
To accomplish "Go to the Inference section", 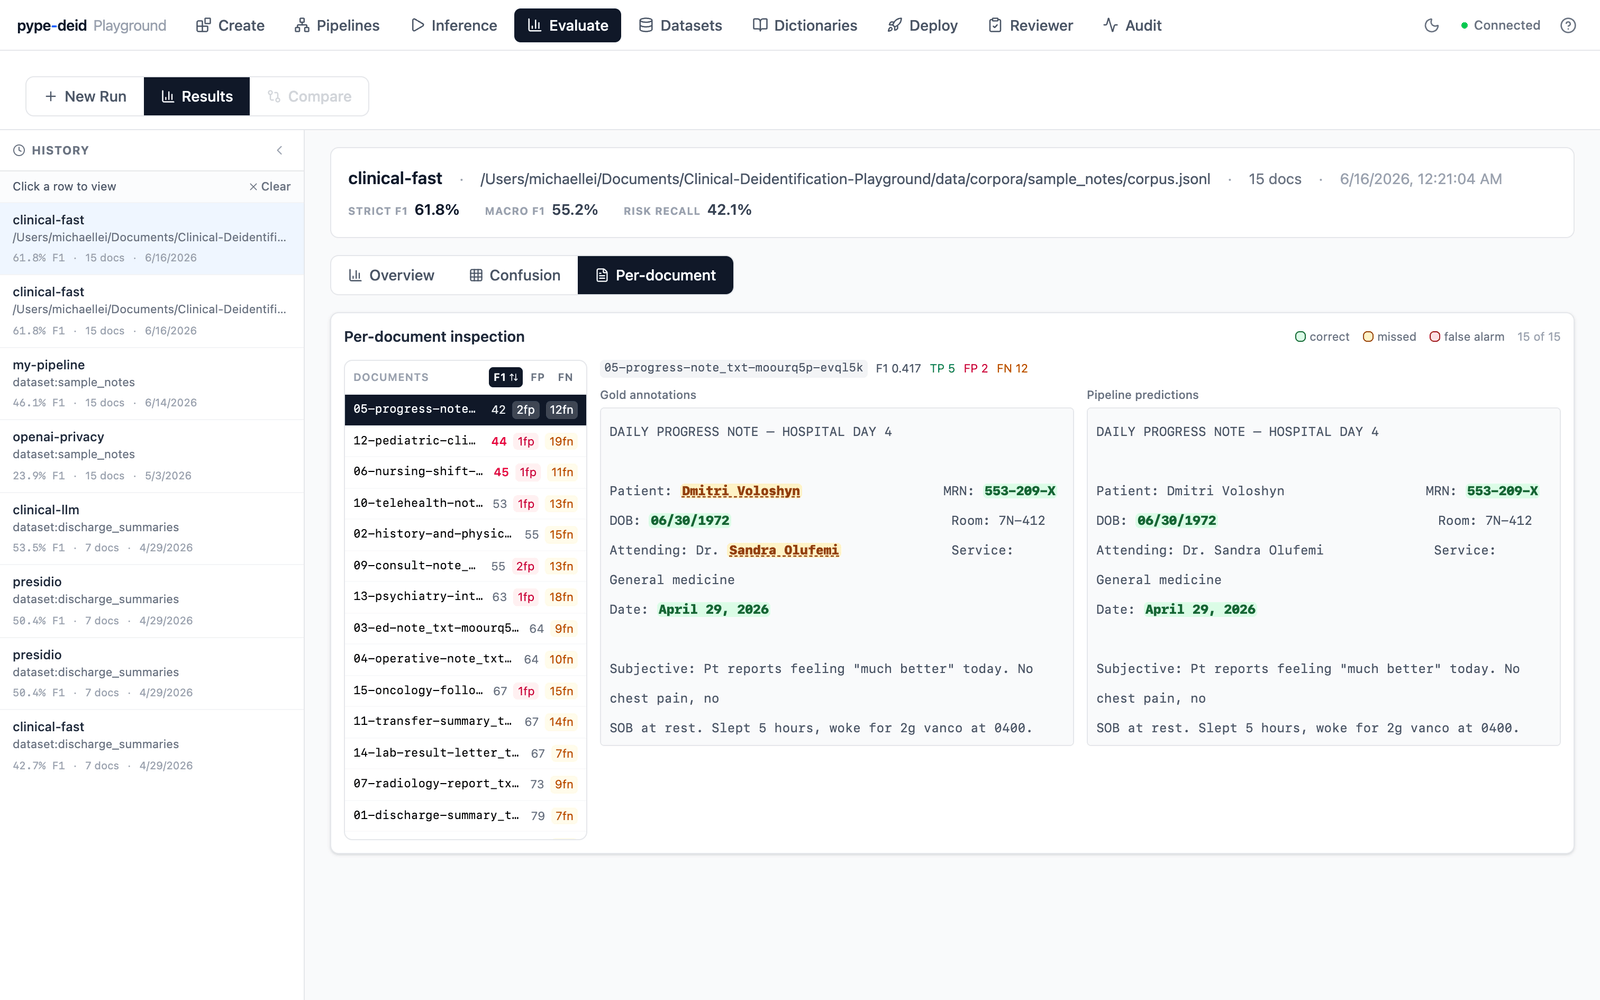I will [454, 25].
